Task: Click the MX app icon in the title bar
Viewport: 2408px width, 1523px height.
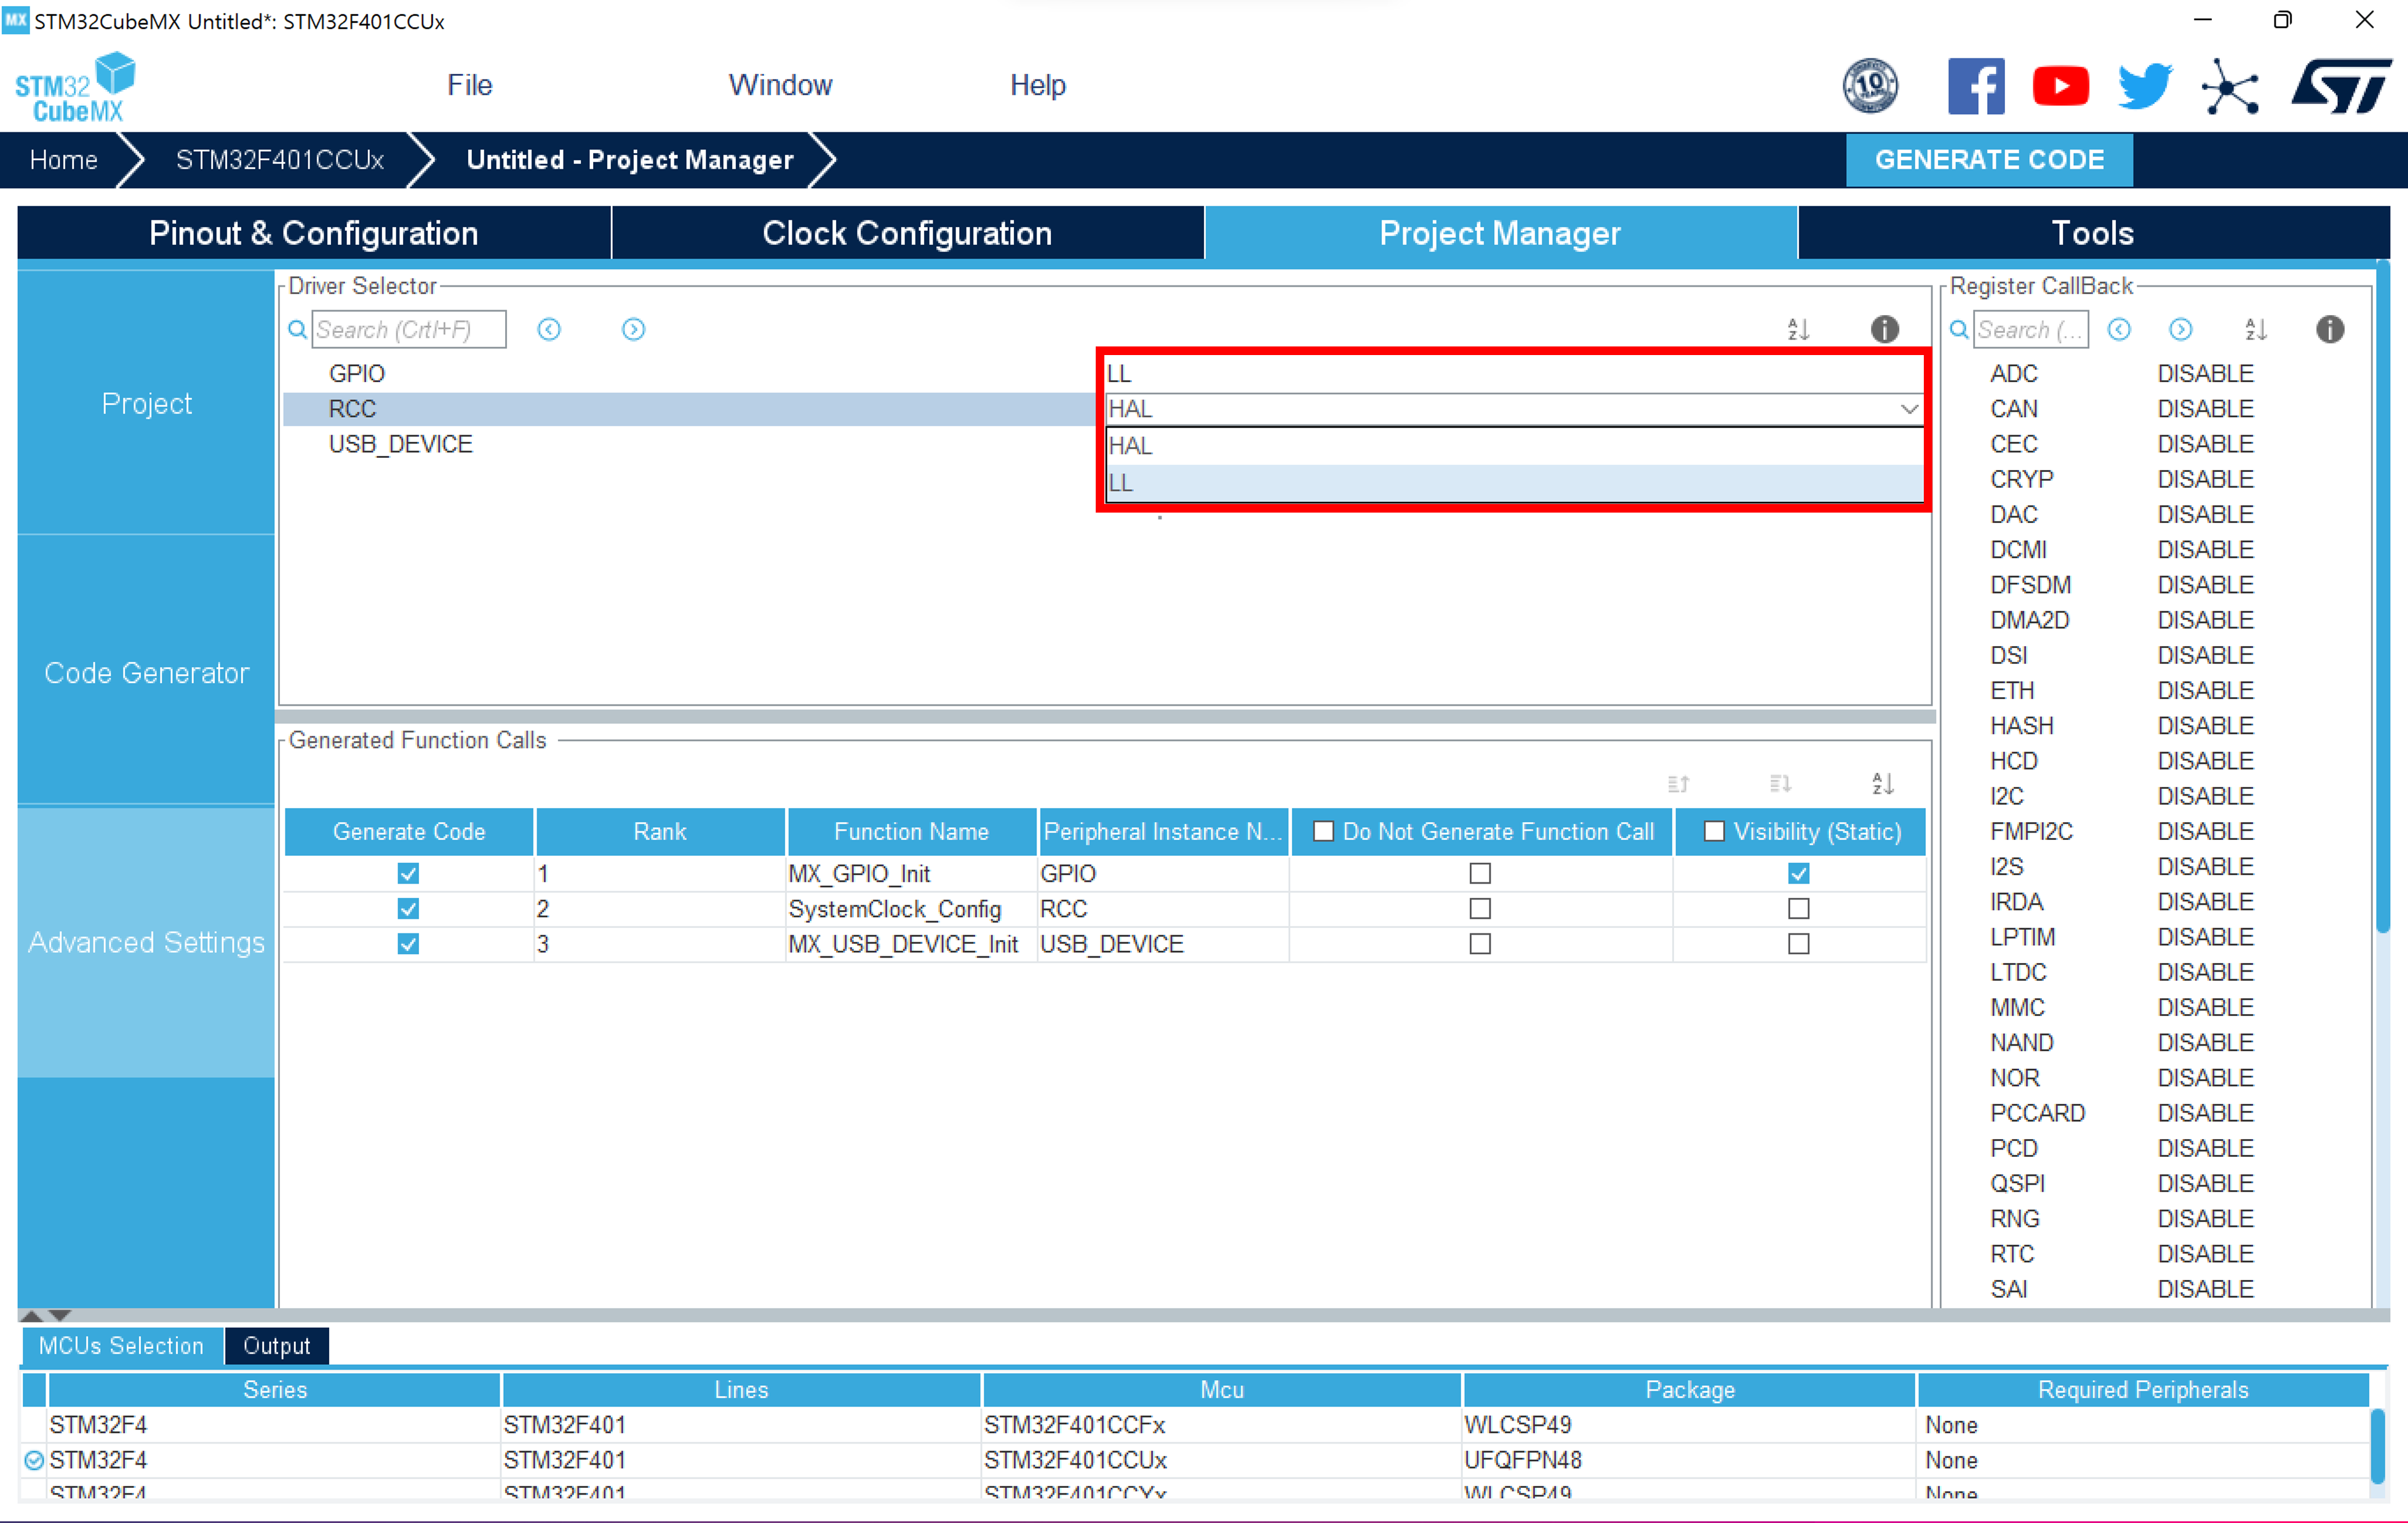Action: point(16,20)
